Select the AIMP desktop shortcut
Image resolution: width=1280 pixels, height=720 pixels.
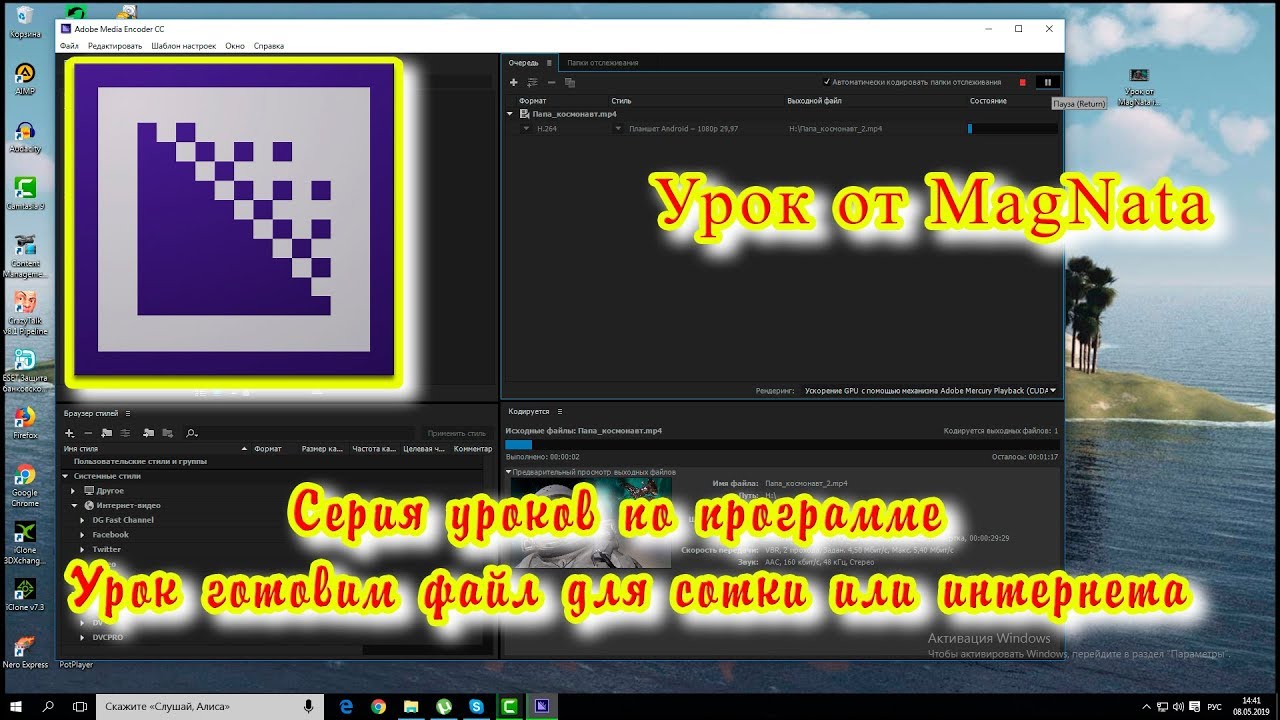(x=25, y=79)
